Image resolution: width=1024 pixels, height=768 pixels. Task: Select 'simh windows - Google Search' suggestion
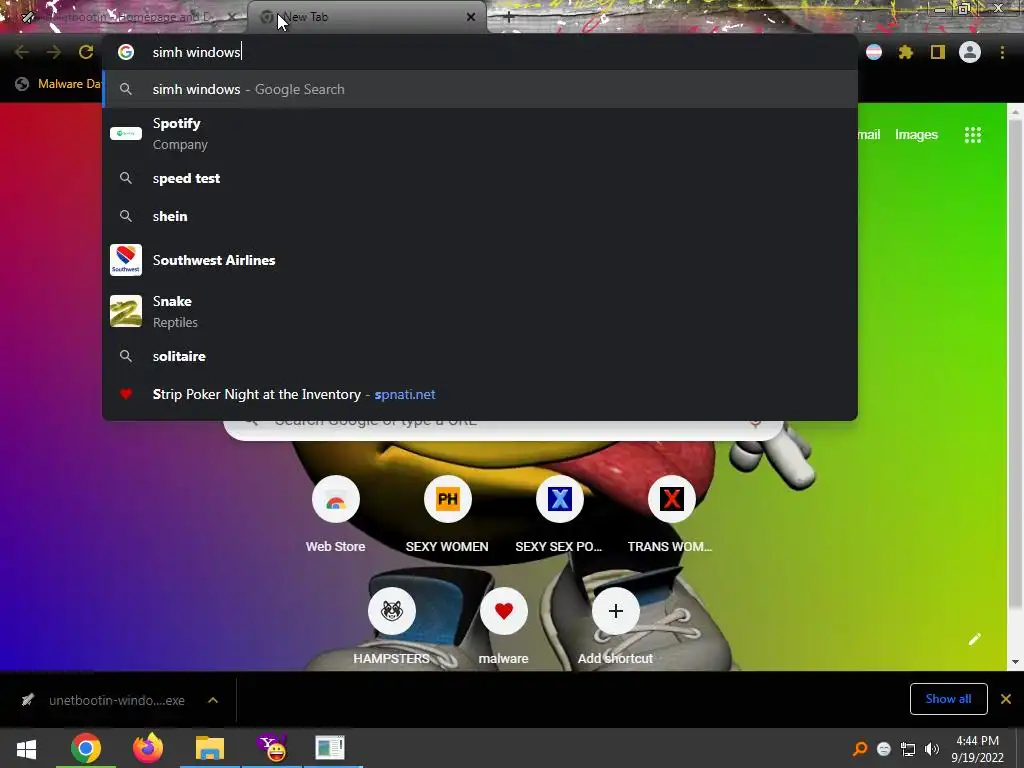pyautogui.click(x=480, y=89)
